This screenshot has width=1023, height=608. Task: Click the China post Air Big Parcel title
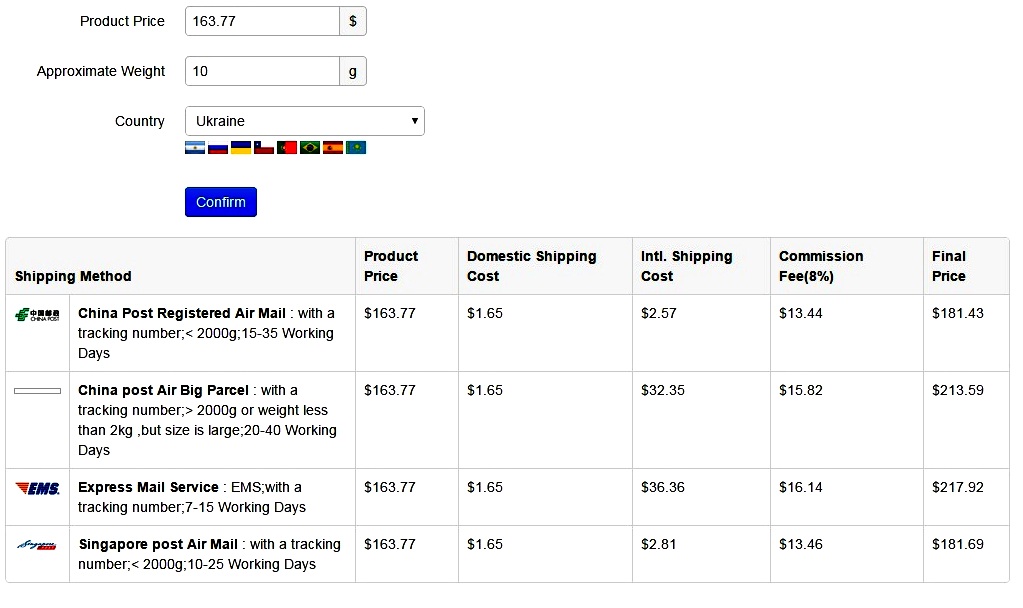point(163,390)
